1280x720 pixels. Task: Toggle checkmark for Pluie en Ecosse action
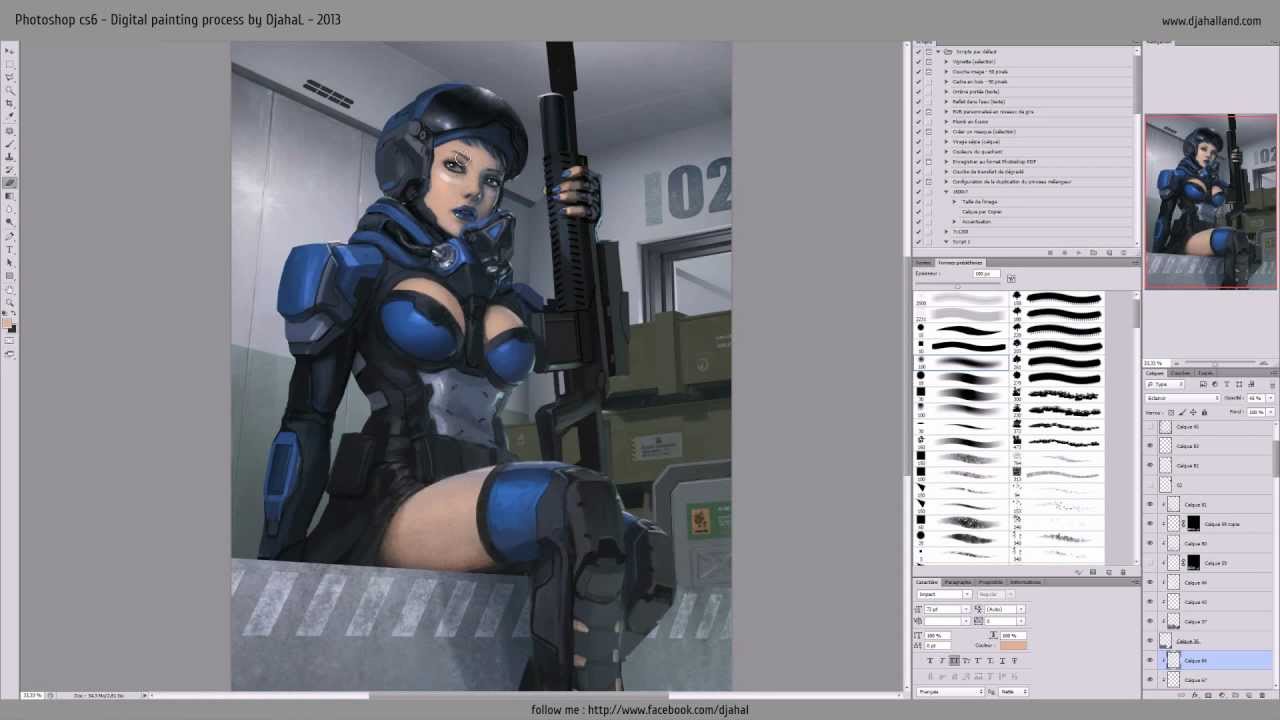[918, 122]
